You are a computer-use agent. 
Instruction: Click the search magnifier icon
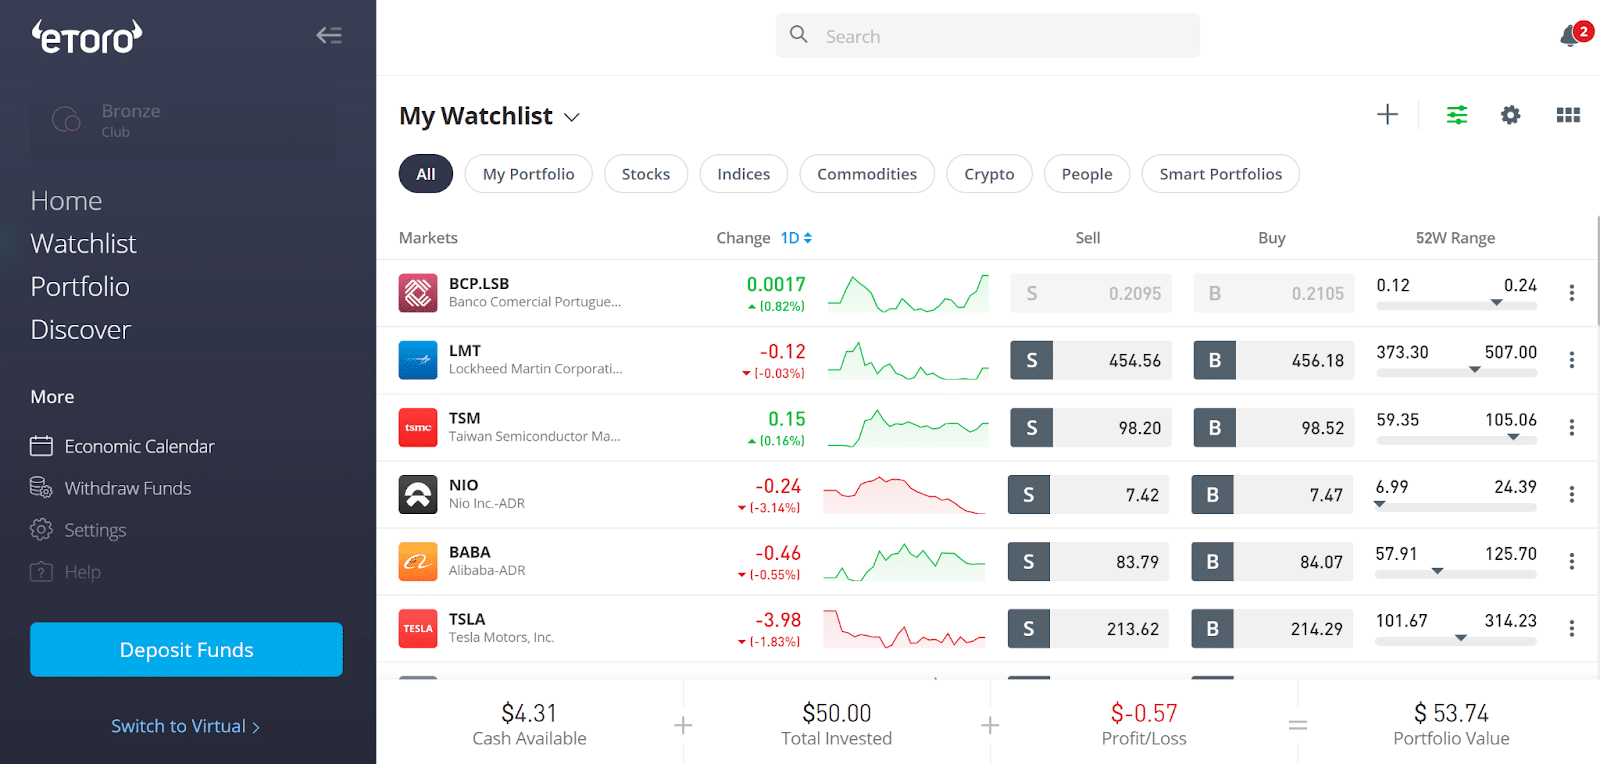coord(798,35)
